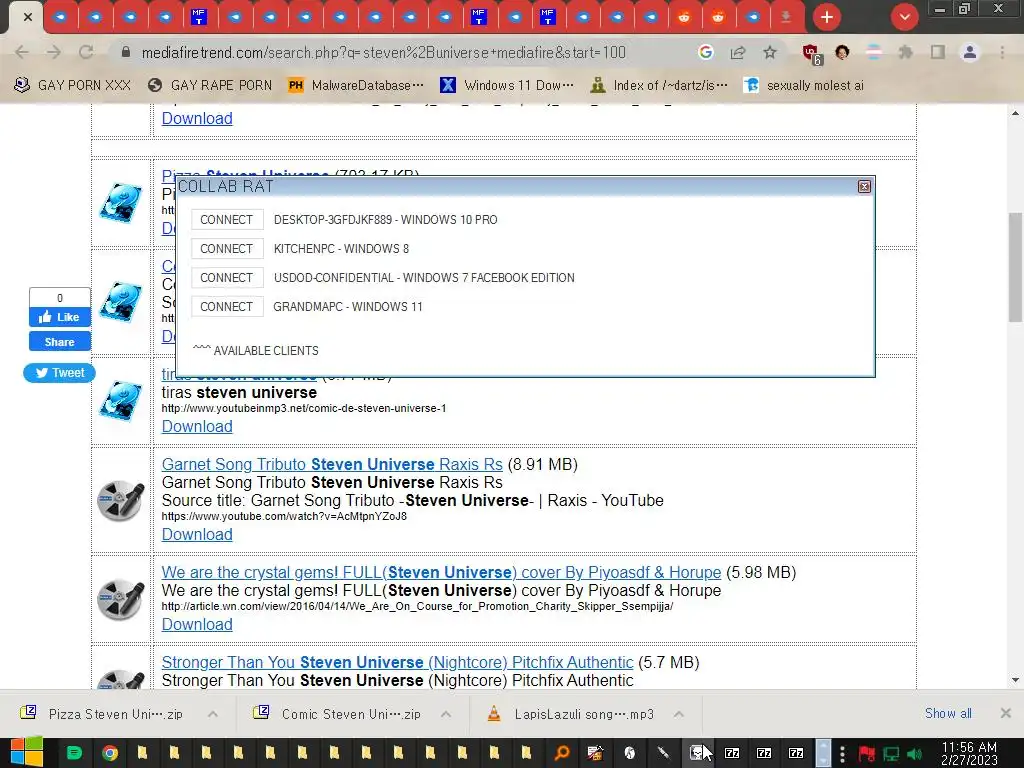Open the Chrome three-dot menu
The height and width of the screenshot is (768, 1024).
click(x=1002, y=52)
